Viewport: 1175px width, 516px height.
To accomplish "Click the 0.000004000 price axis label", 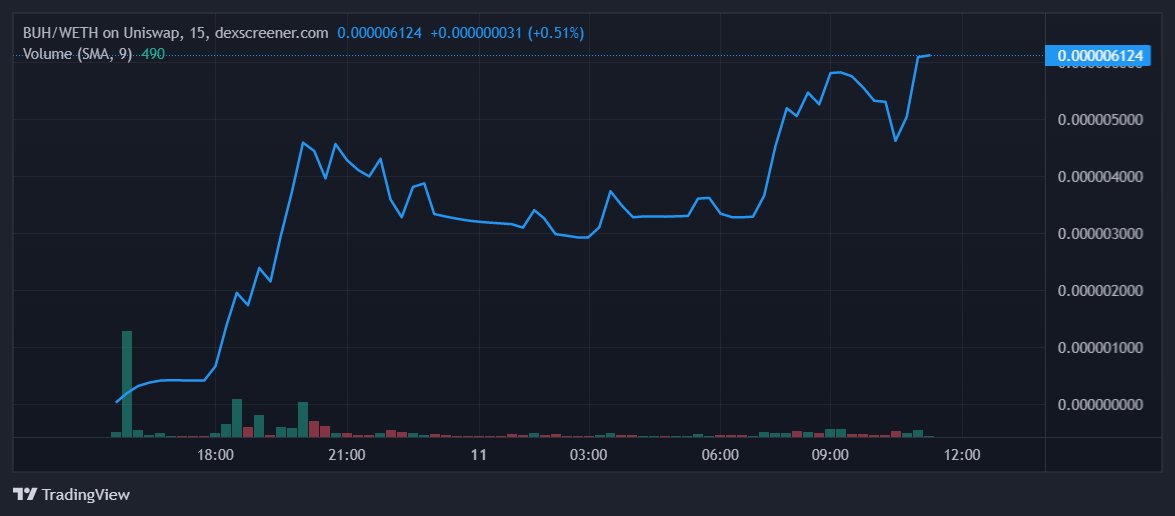I will [x=1100, y=177].
